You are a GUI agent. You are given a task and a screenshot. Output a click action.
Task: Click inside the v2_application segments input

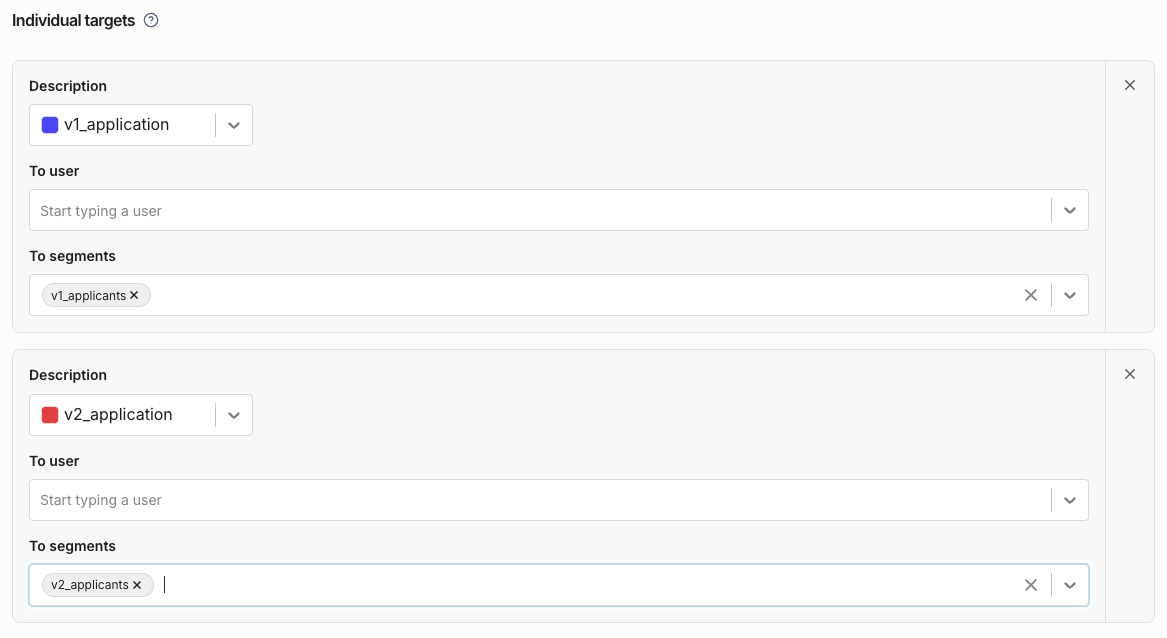[300, 584]
